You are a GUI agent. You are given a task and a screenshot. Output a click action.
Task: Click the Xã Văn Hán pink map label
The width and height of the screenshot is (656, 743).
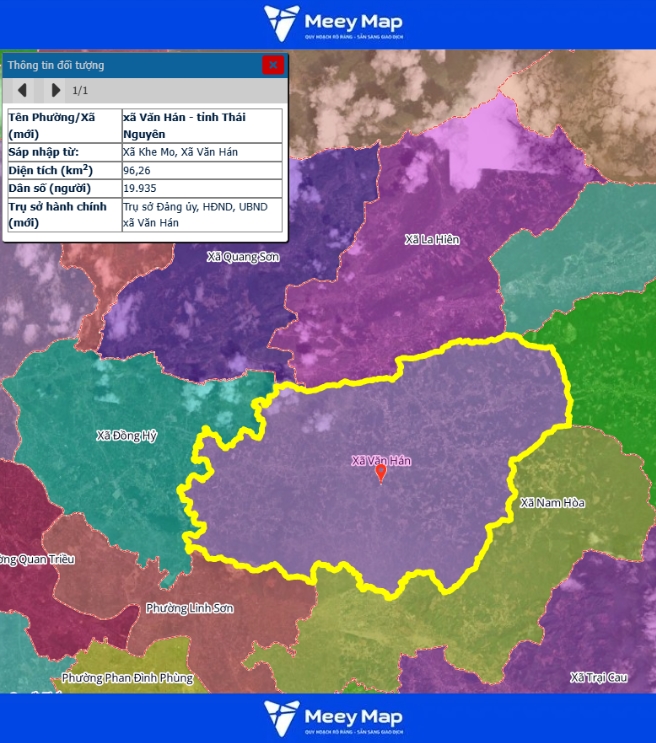pos(381,461)
